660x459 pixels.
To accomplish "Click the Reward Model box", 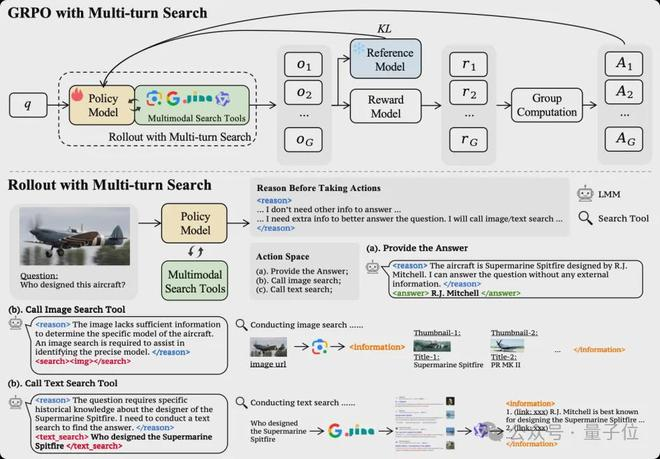I will tap(386, 106).
